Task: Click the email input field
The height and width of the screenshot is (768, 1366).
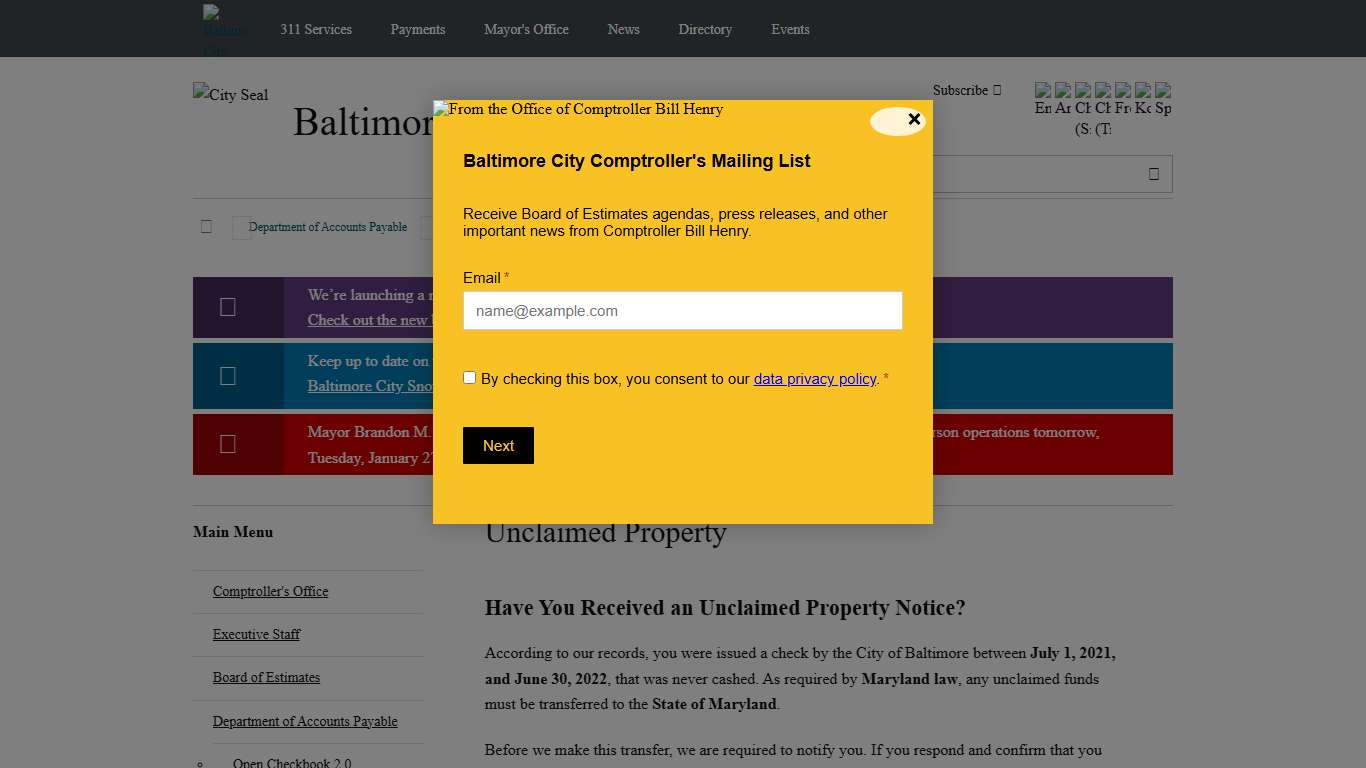Action: (682, 310)
